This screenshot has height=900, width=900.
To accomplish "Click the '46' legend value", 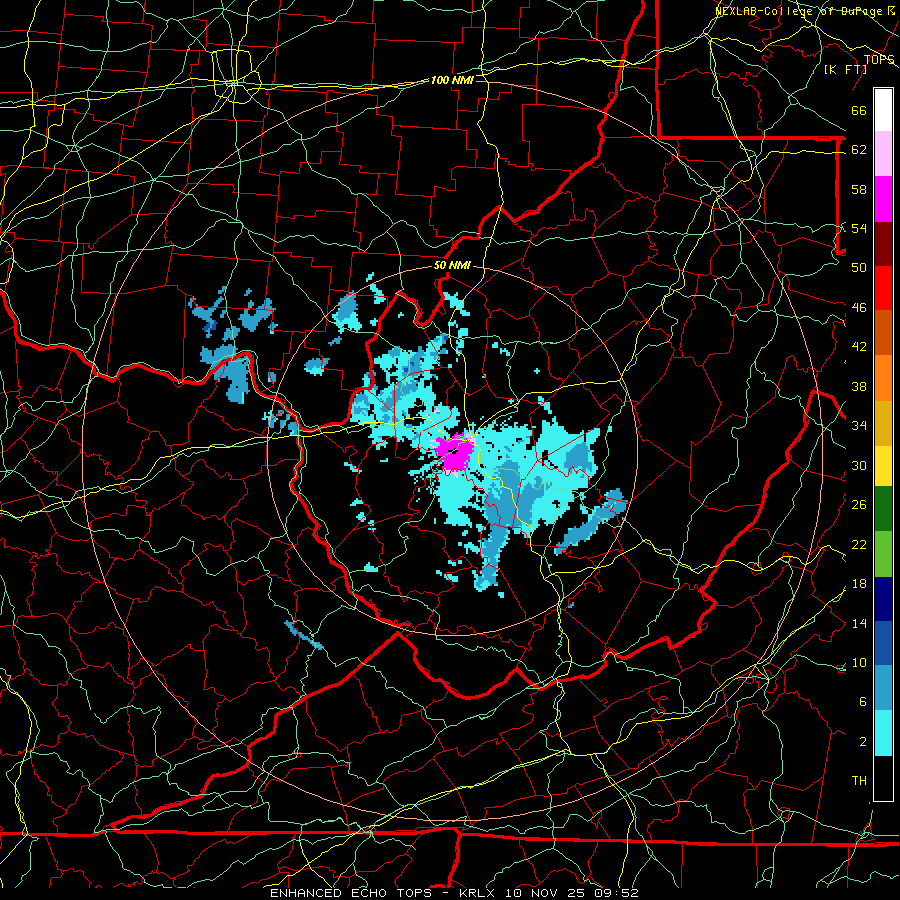I will (859, 308).
